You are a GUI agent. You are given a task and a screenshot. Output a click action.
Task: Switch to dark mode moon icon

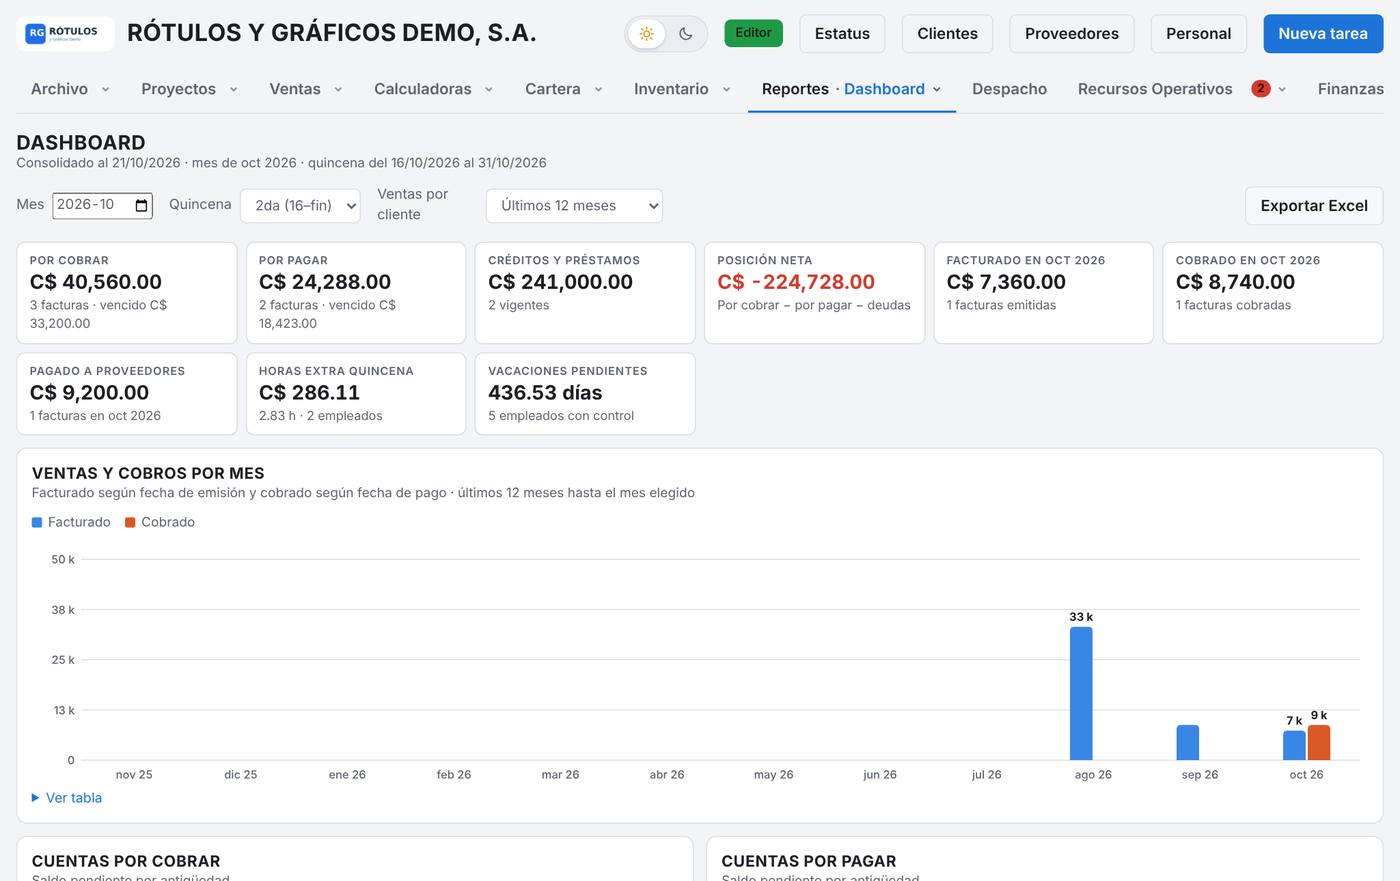(685, 34)
